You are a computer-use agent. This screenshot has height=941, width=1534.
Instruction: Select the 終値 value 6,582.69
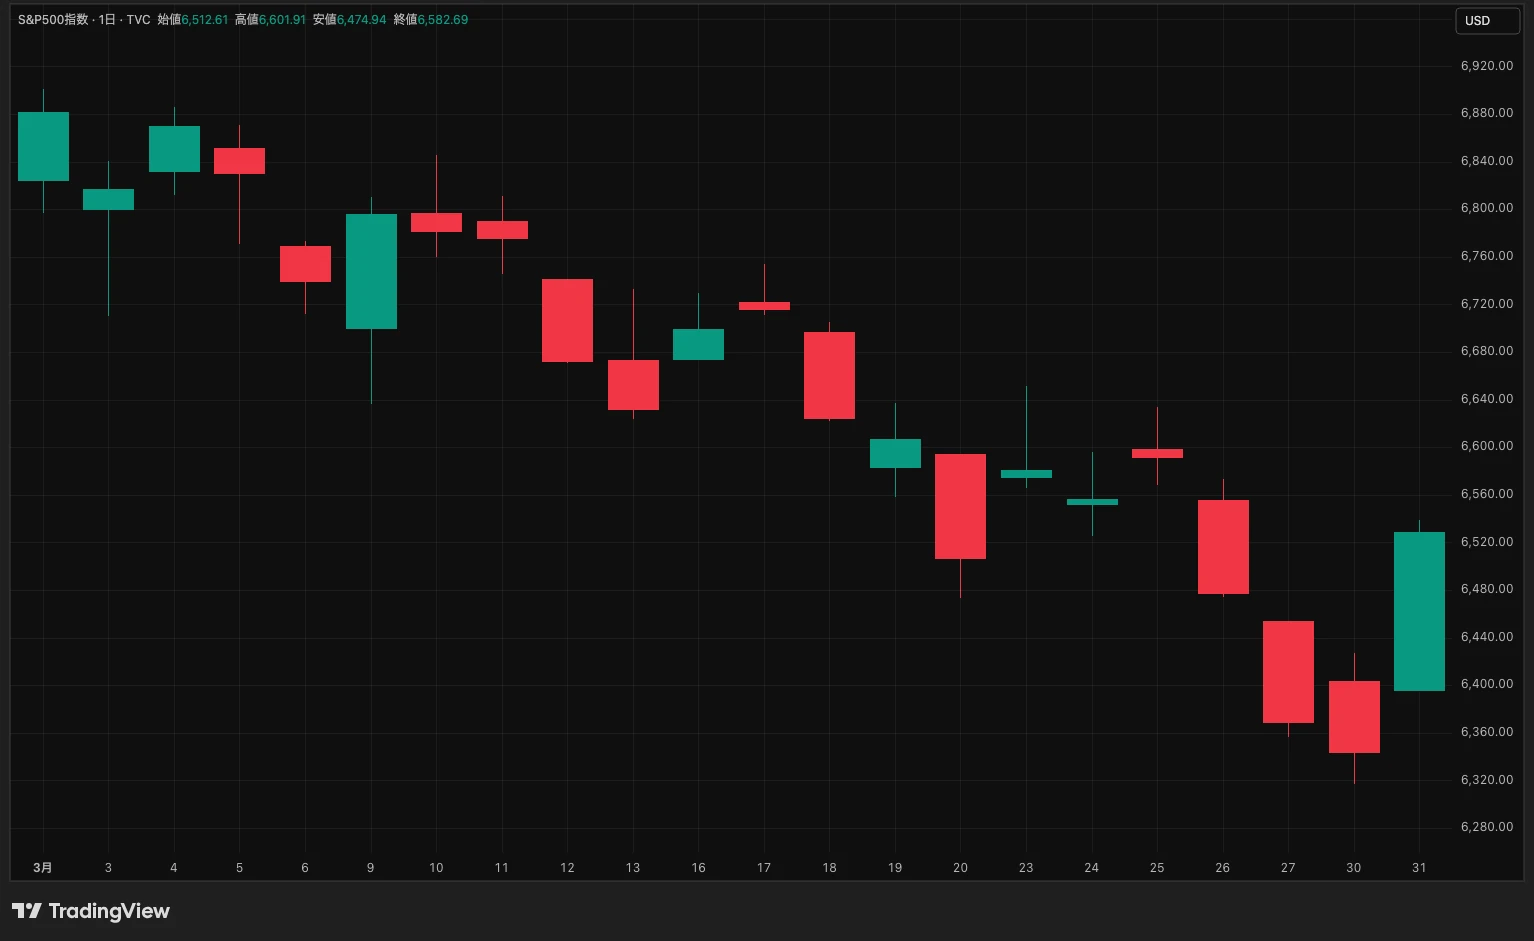(443, 20)
